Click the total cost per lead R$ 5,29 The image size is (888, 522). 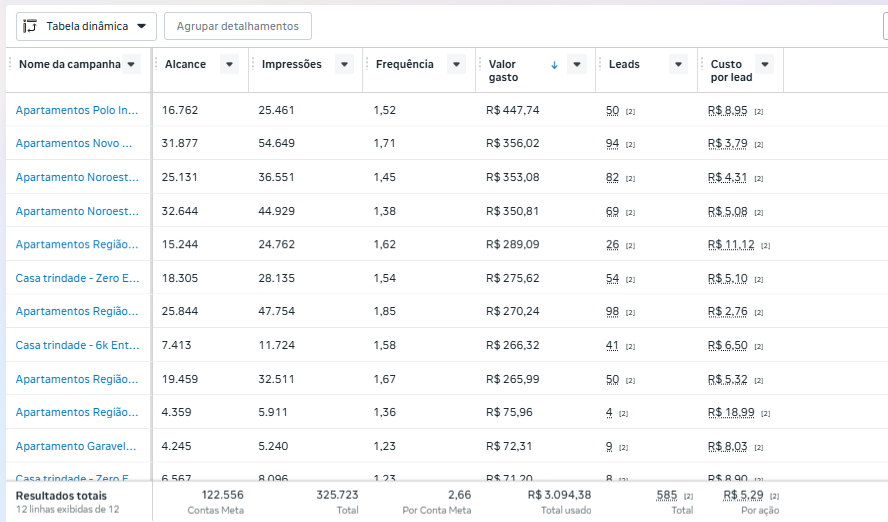pyautogui.click(x=743, y=495)
